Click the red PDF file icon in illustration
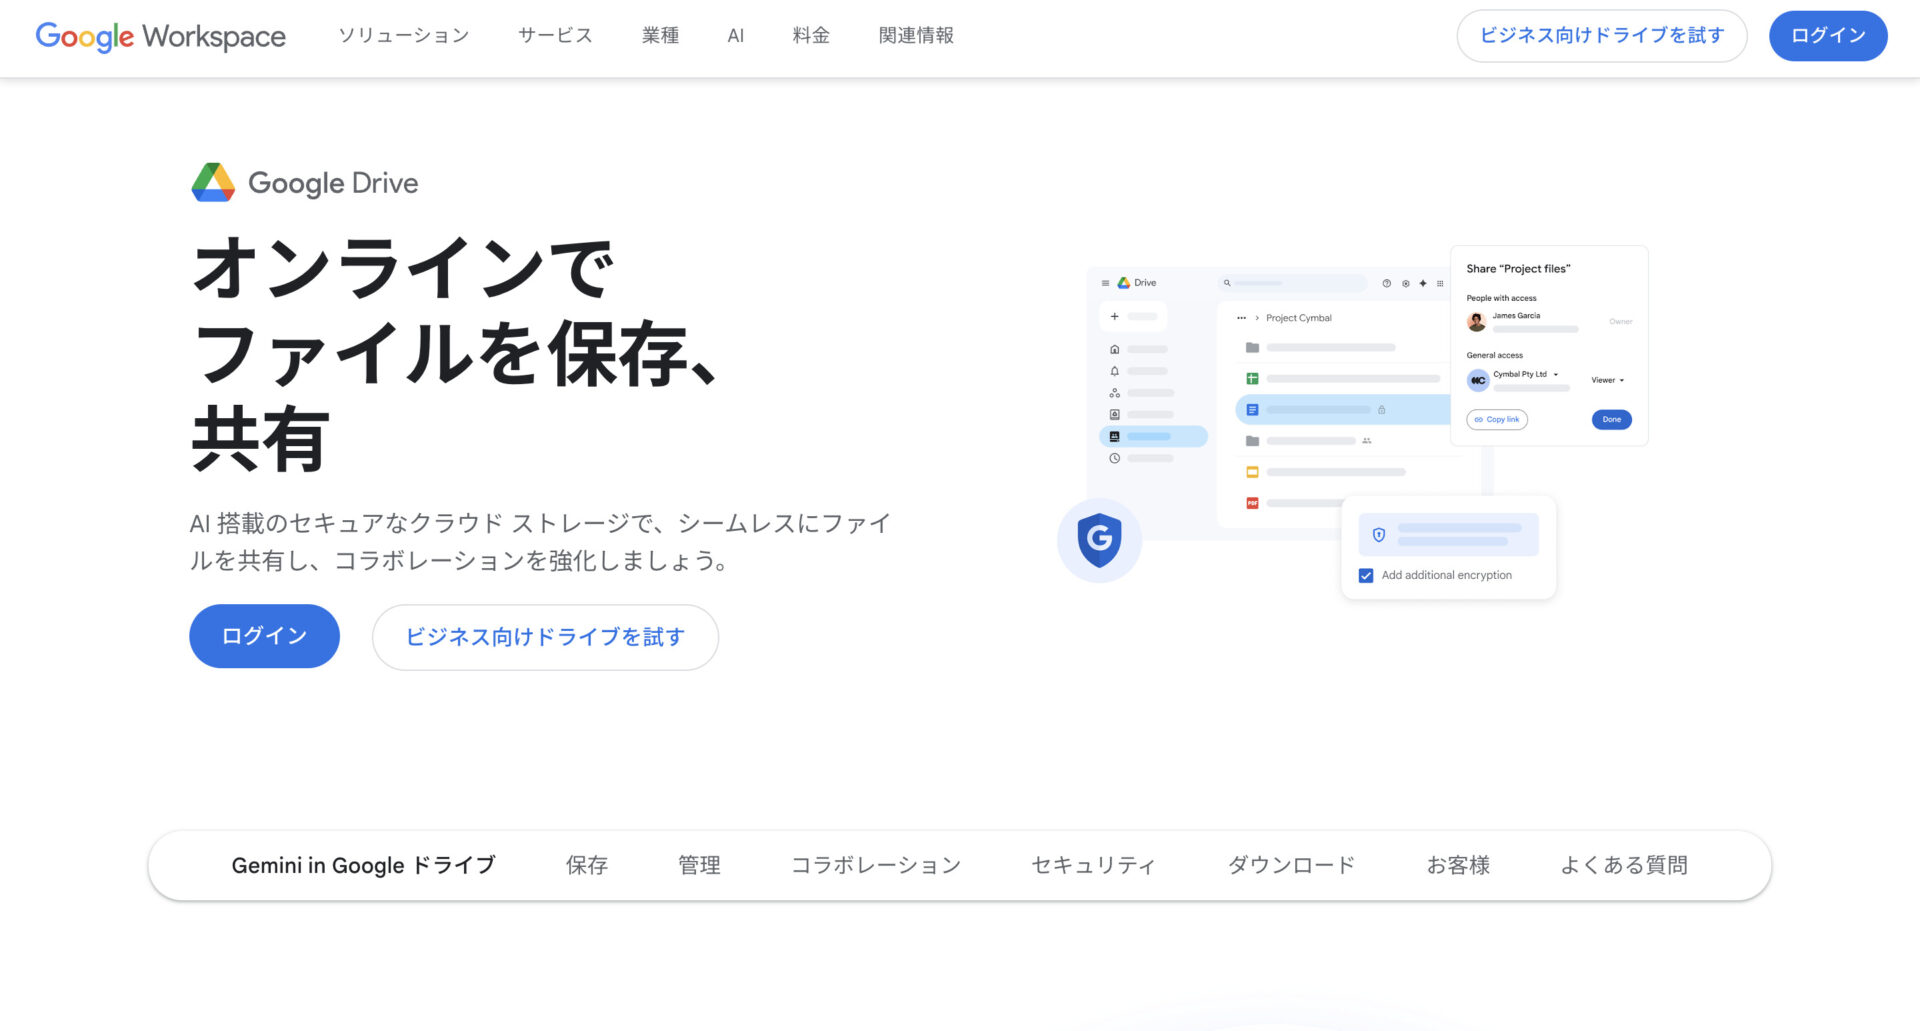The width and height of the screenshot is (1920, 1031). [x=1252, y=503]
